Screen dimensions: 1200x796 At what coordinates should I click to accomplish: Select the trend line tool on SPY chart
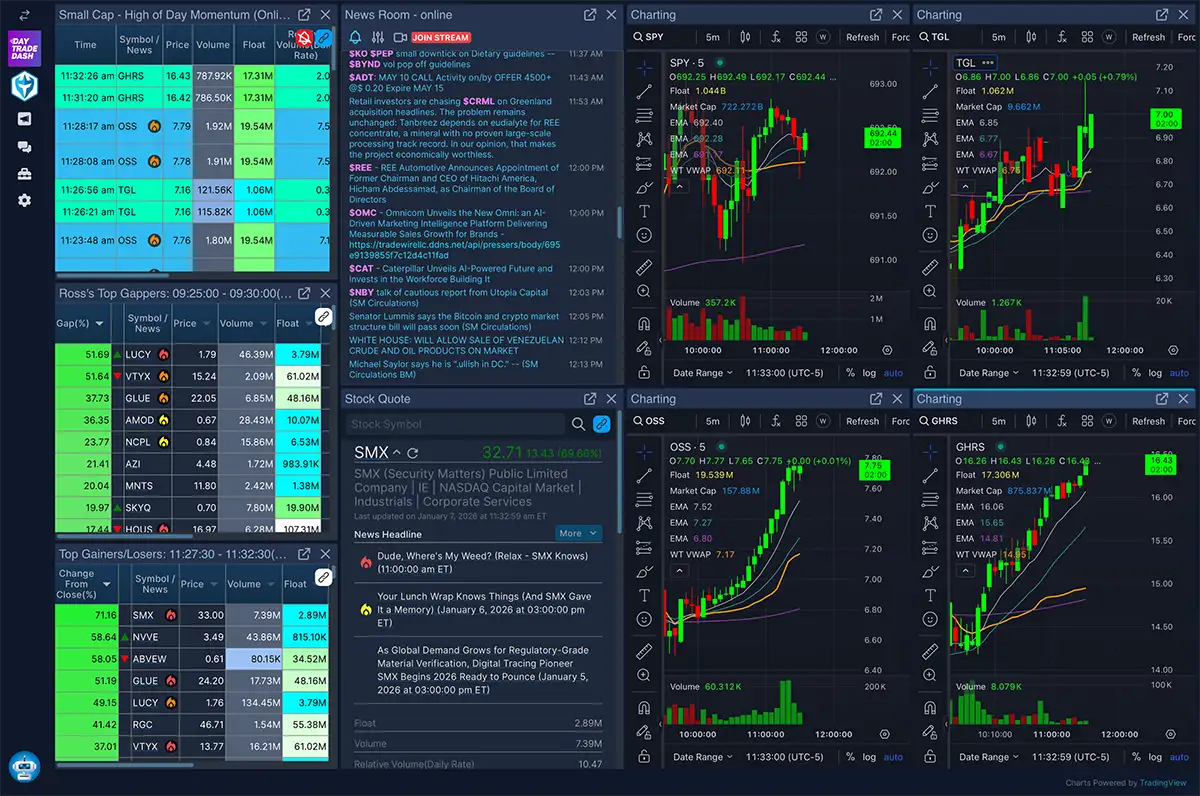click(x=644, y=91)
